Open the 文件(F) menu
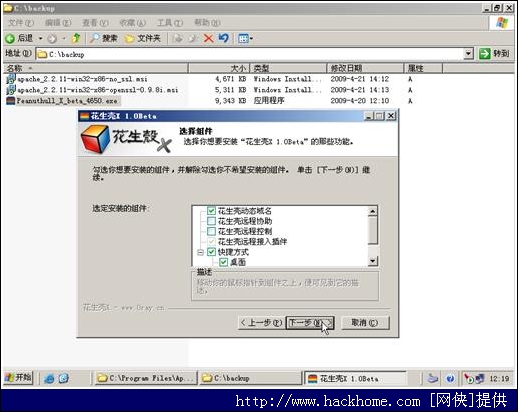 point(21,23)
